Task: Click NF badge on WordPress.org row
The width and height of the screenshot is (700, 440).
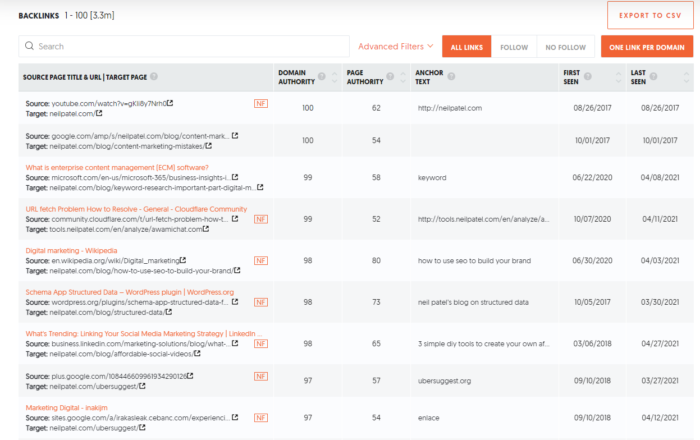Action: pos(261,302)
